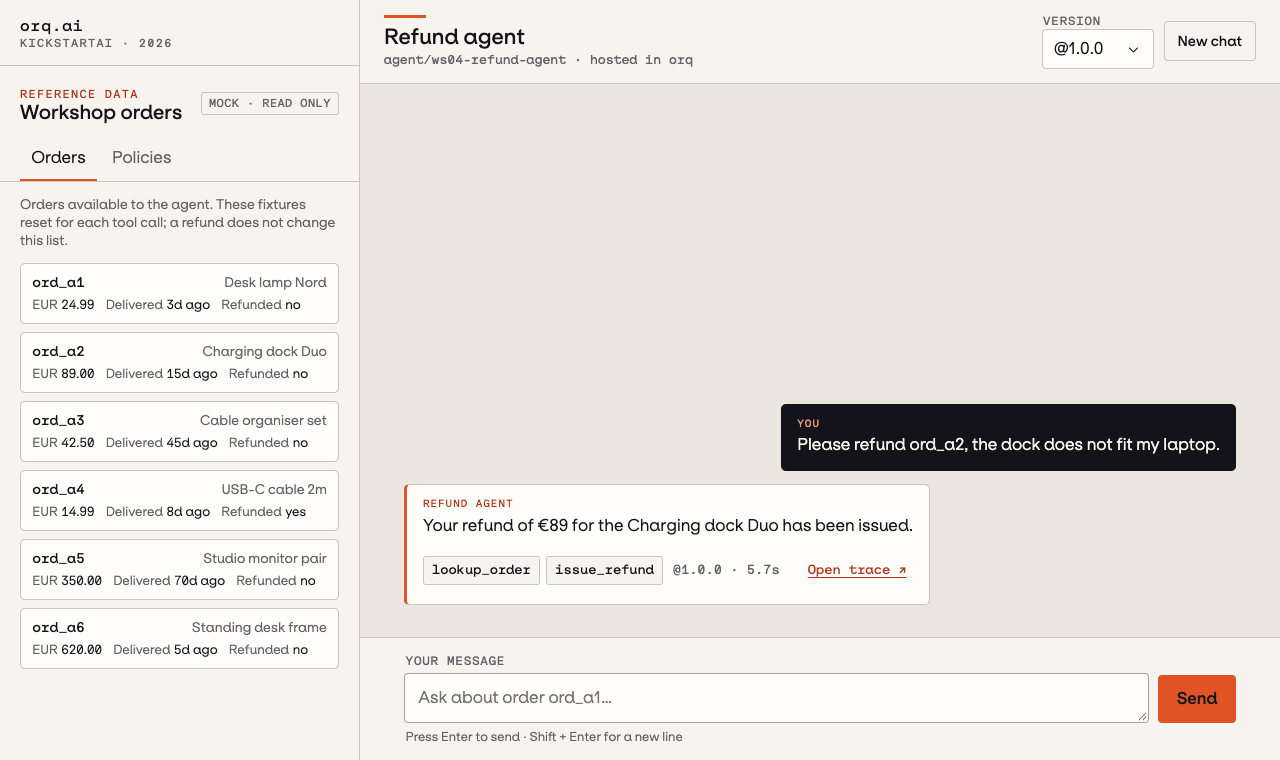Select order ord_a3 Cable organiser set

tap(179, 431)
